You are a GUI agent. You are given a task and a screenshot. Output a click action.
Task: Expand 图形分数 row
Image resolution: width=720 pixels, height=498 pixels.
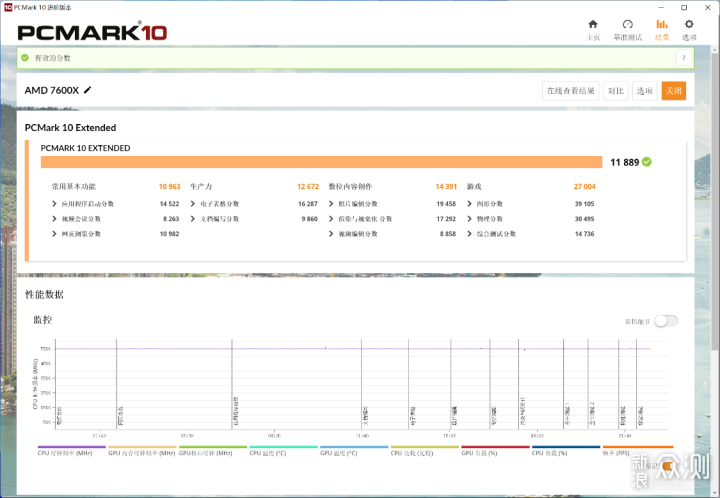[469, 203]
